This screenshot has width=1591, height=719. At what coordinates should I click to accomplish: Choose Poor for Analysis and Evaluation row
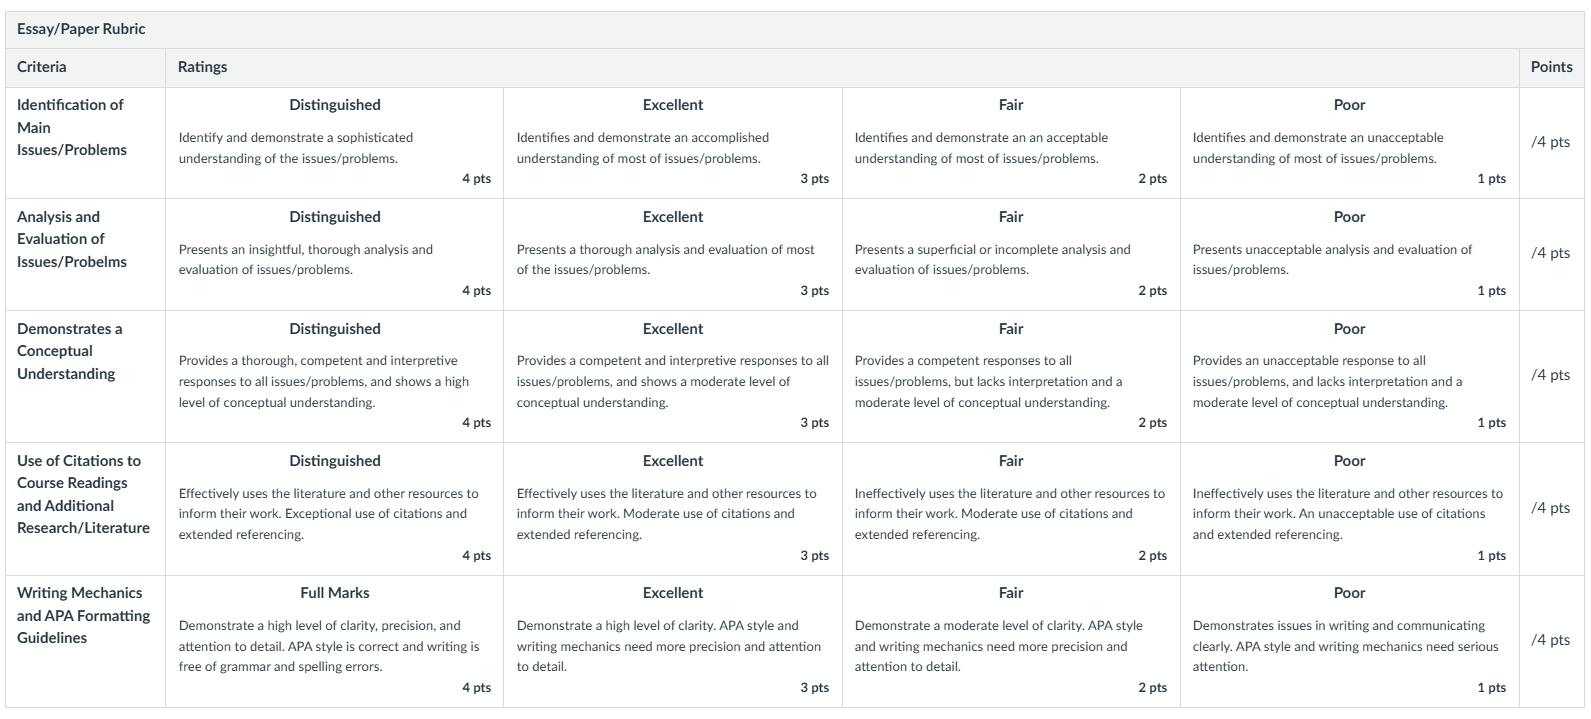pyautogui.click(x=1349, y=254)
